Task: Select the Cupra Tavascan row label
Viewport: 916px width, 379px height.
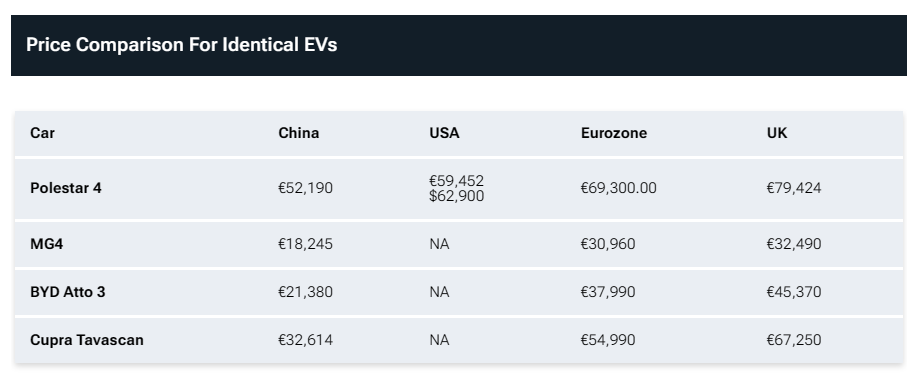Action: (x=87, y=339)
